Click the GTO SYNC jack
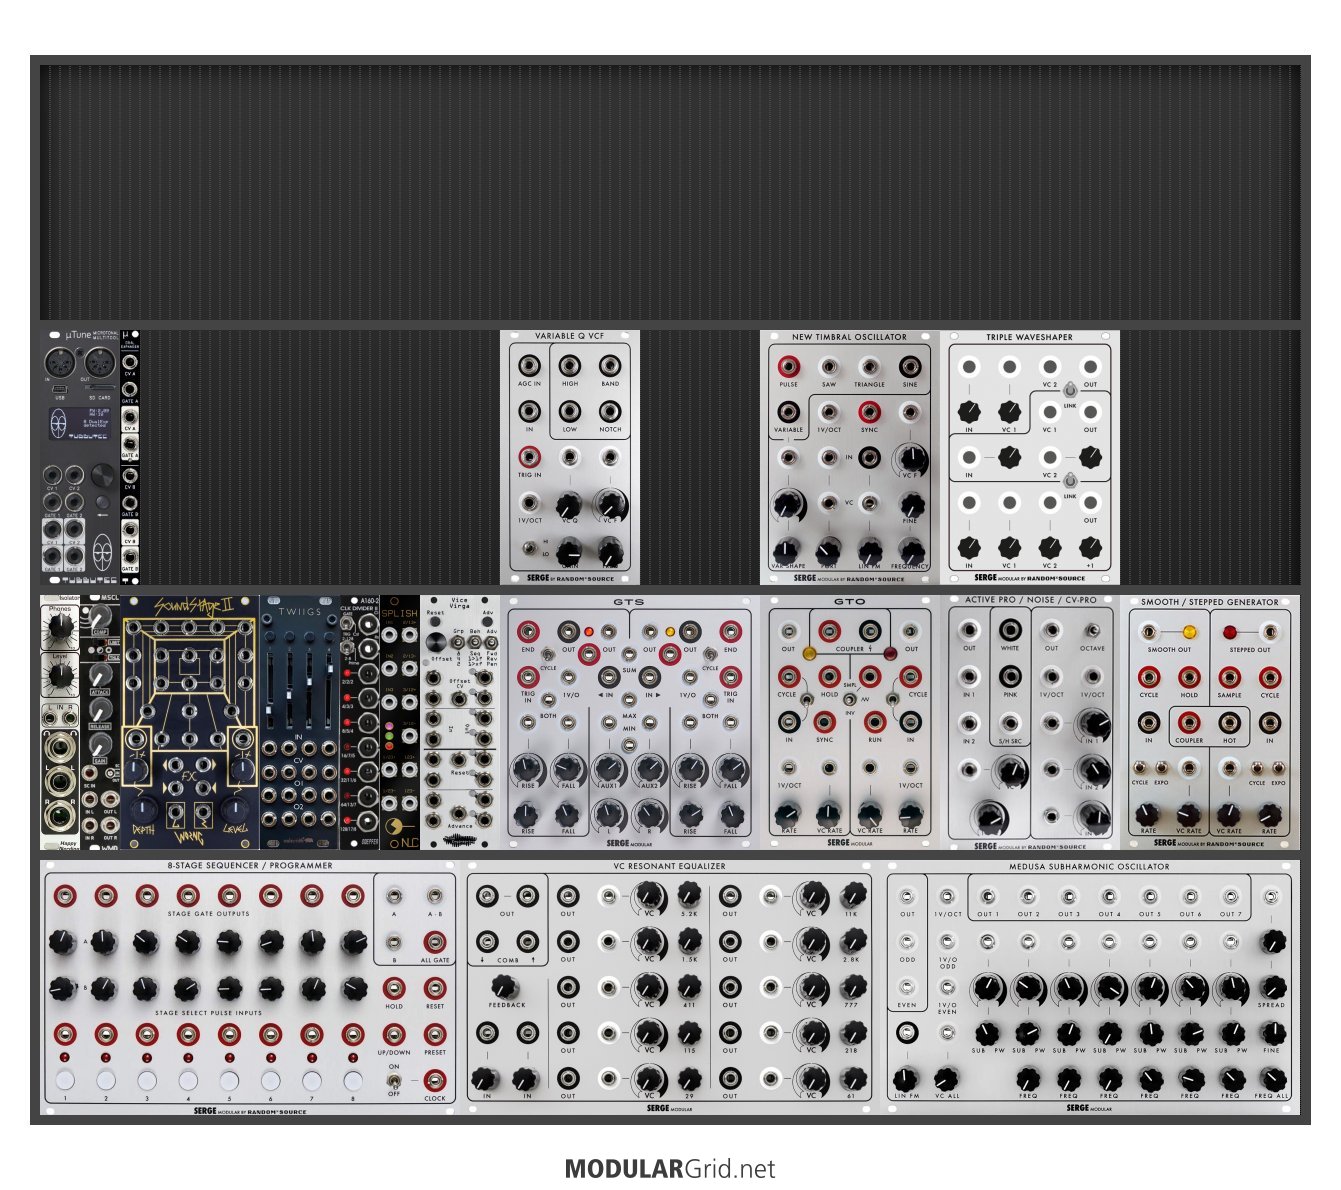Viewport: 1341px width, 1190px height. 825,721
